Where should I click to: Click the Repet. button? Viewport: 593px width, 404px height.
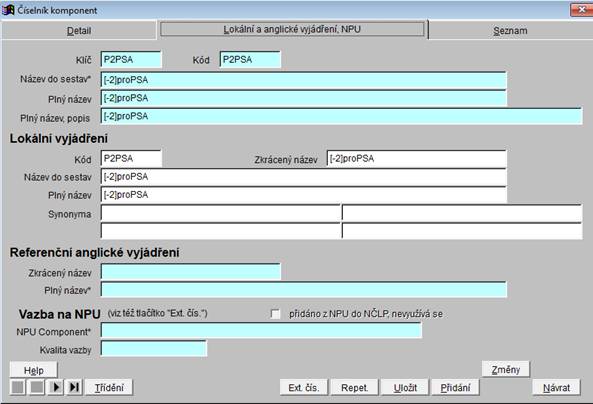click(x=354, y=387)
